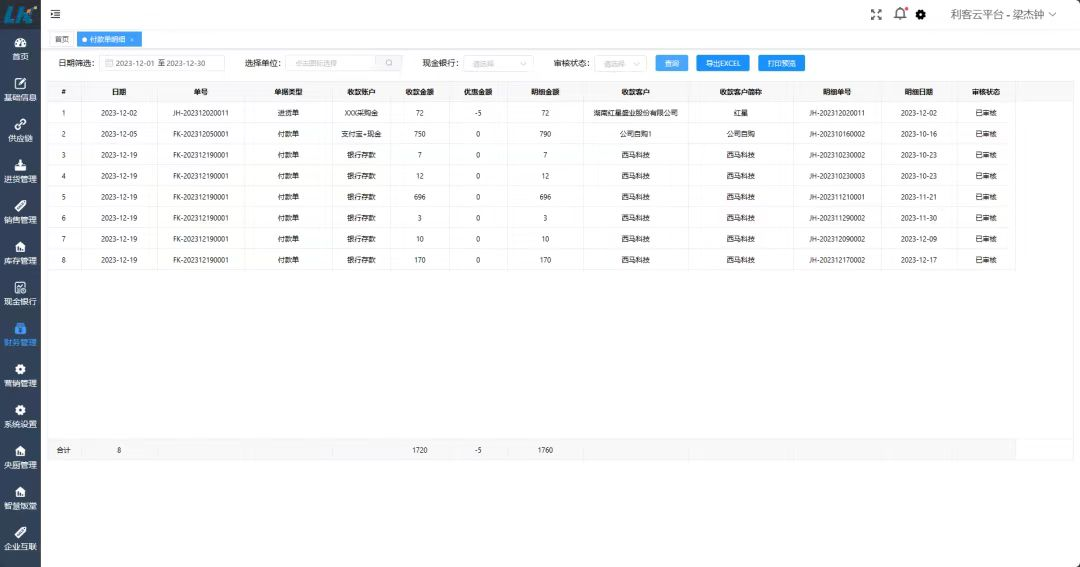Click the 合计 summary row label
The height and width of the screenshot is (567, 1080).
[63, 451]
